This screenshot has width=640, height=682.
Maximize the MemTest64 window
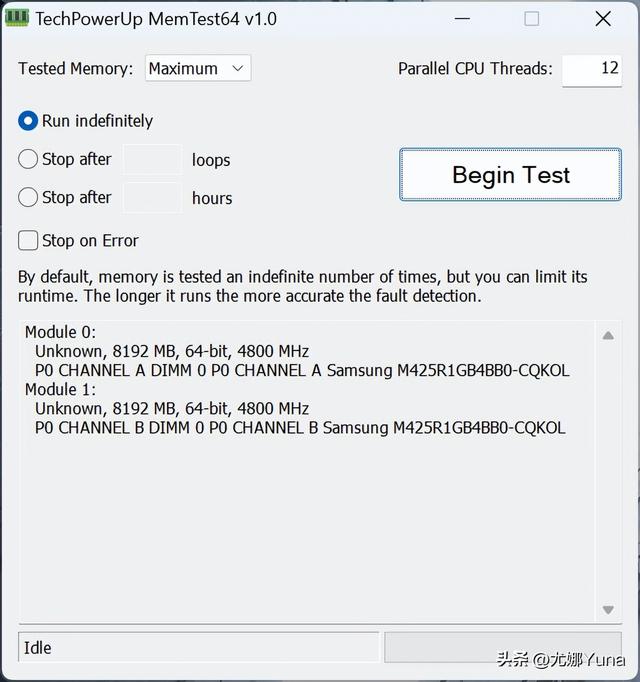pyautogui.click(x=531, y=19)
